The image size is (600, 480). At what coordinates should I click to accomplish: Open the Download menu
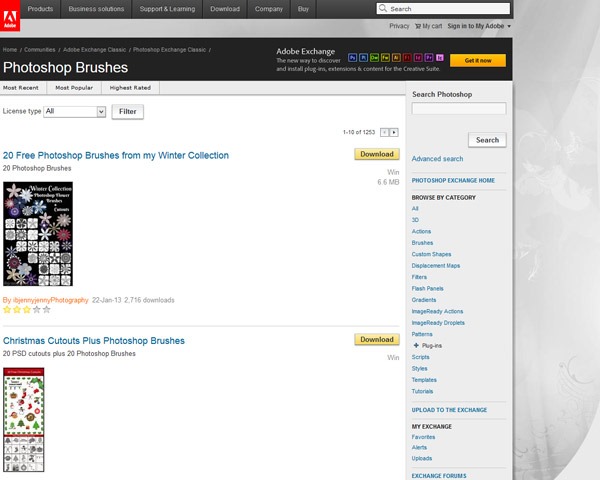[x=225, y=9]
